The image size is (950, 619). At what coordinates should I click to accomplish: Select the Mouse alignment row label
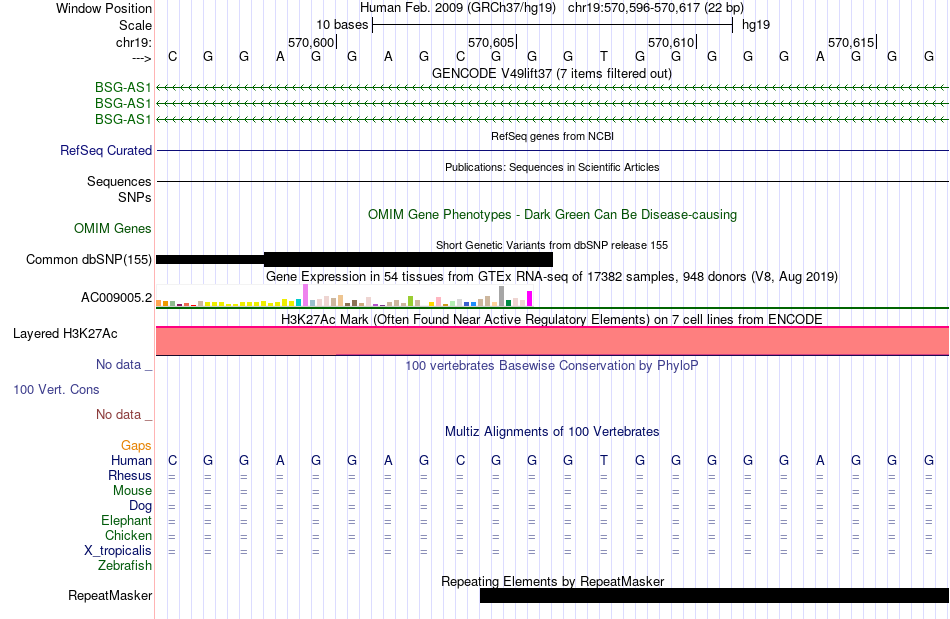point(132,491)
